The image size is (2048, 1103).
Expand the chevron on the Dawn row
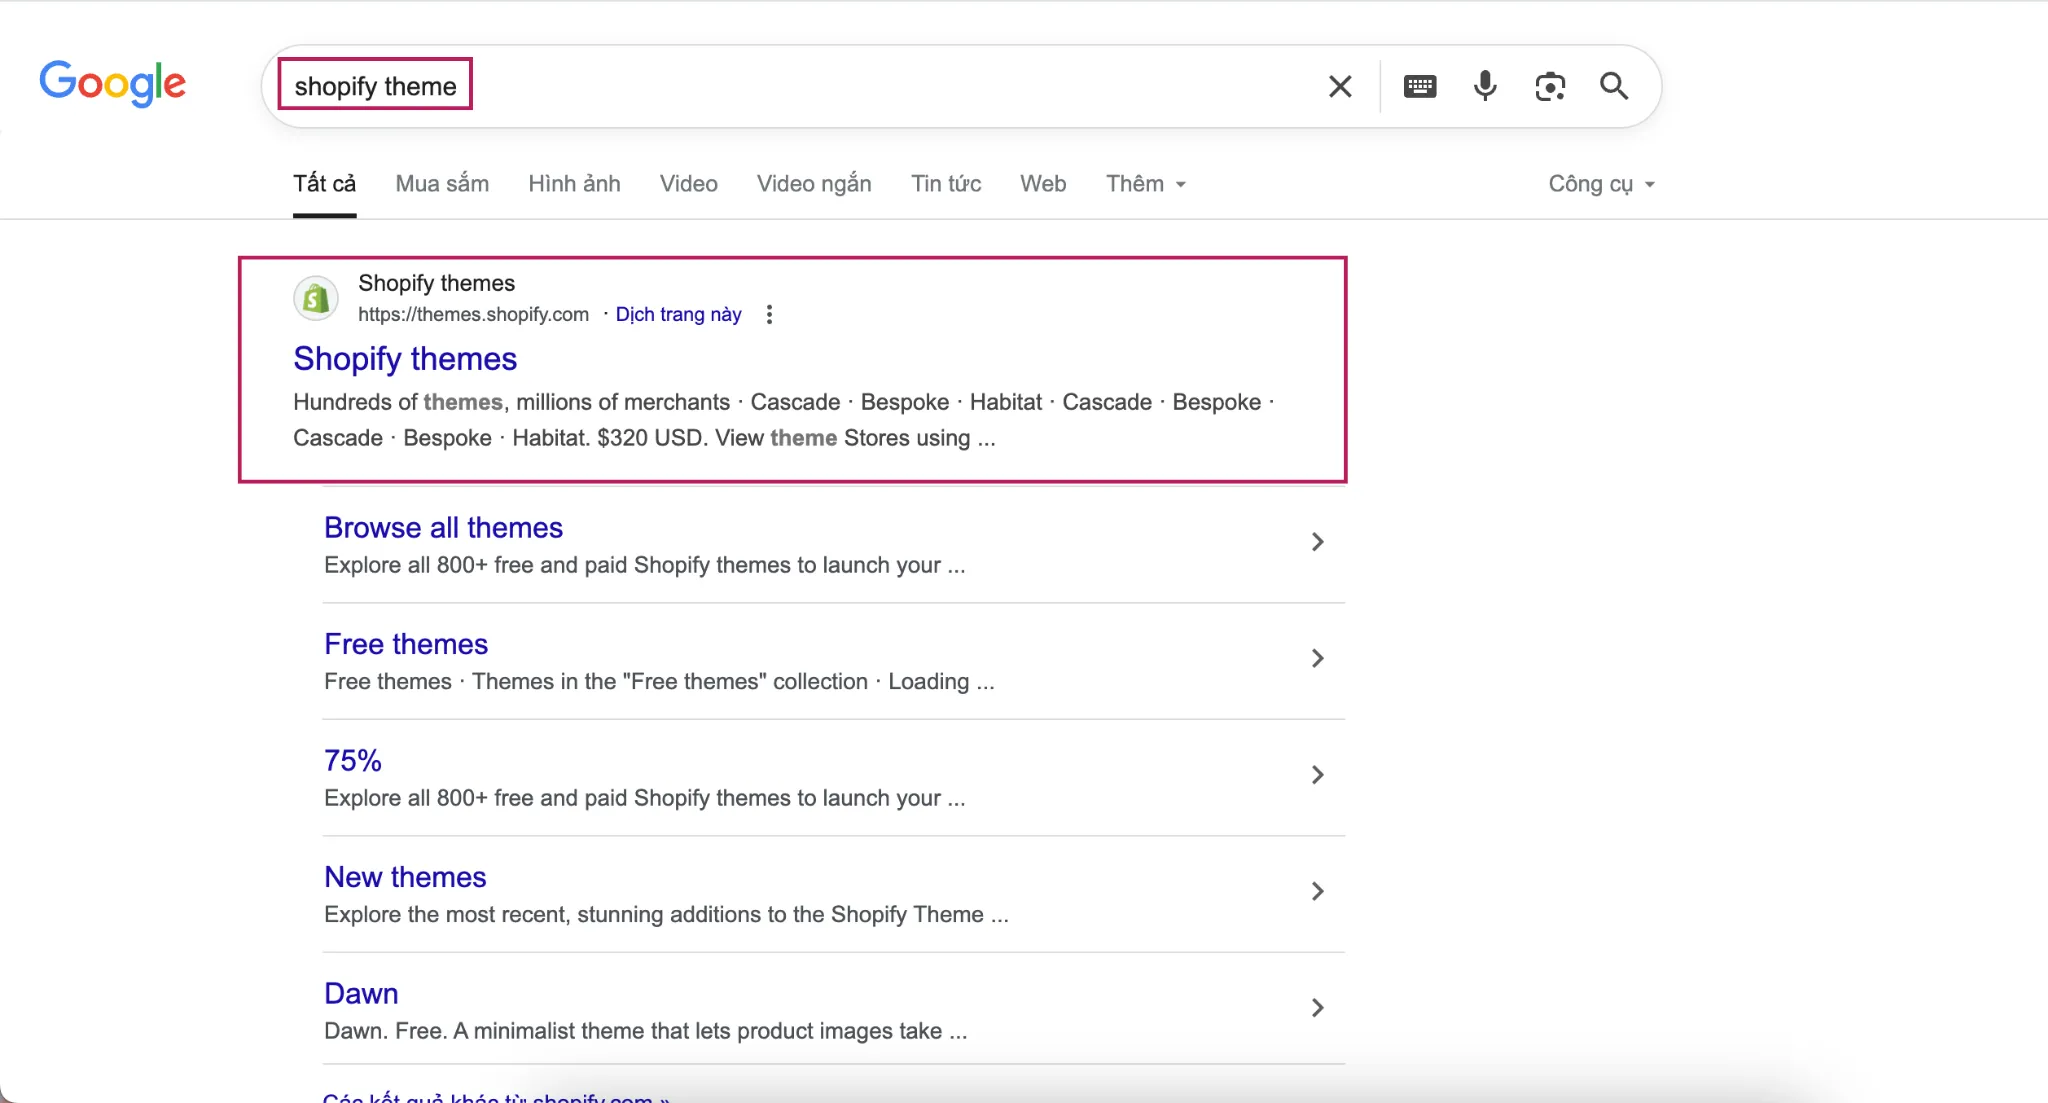click(x=1317, y=1008)
